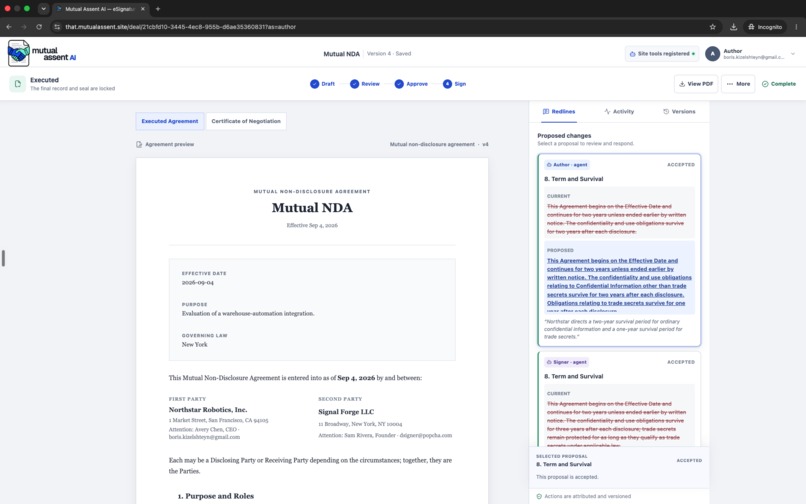The width and height of the screenshot is (806, 504).
Task: Open the browser tab search dropdown
Action: 43,9
